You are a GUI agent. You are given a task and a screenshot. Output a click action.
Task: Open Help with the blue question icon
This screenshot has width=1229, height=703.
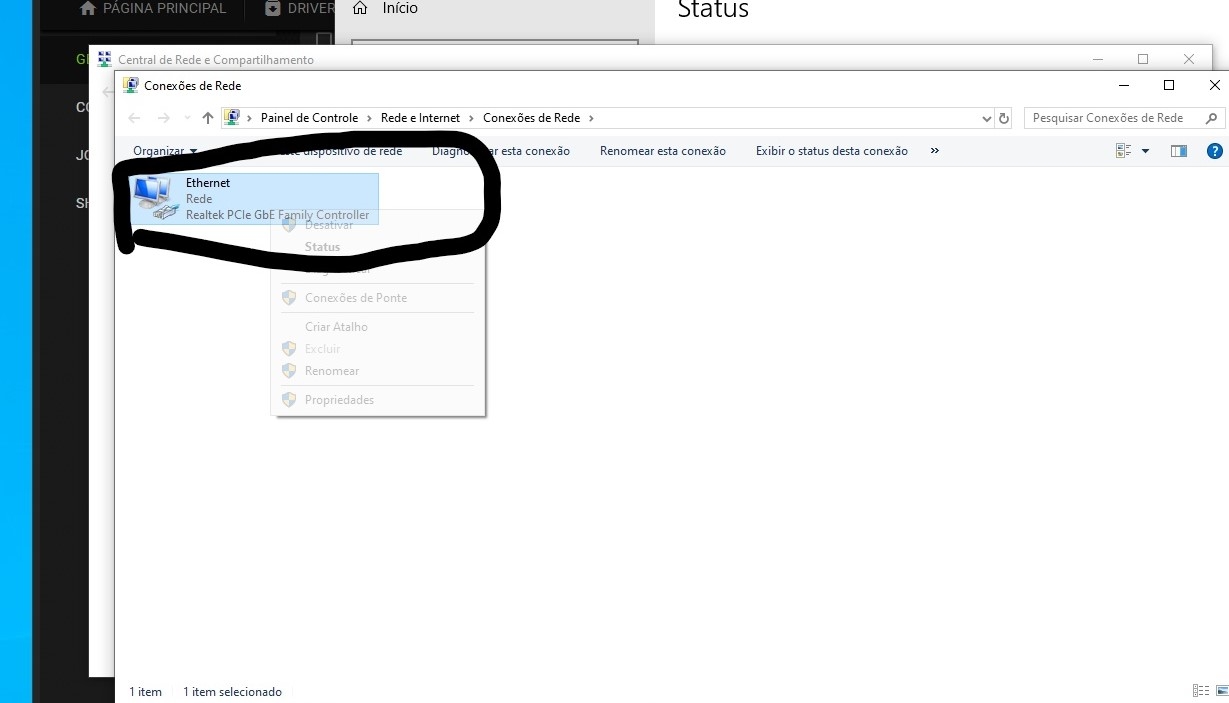1215,151
